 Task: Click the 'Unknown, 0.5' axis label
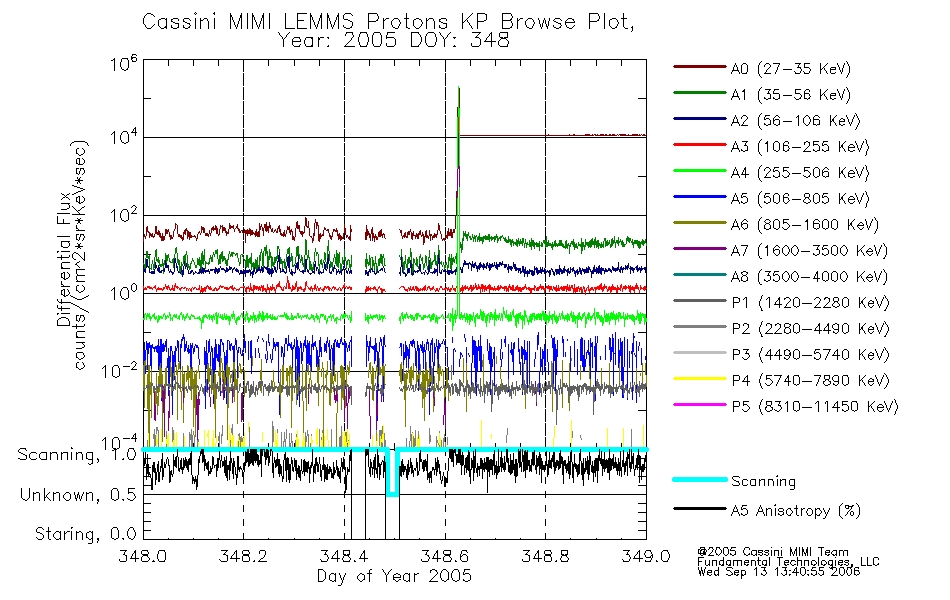78,495
